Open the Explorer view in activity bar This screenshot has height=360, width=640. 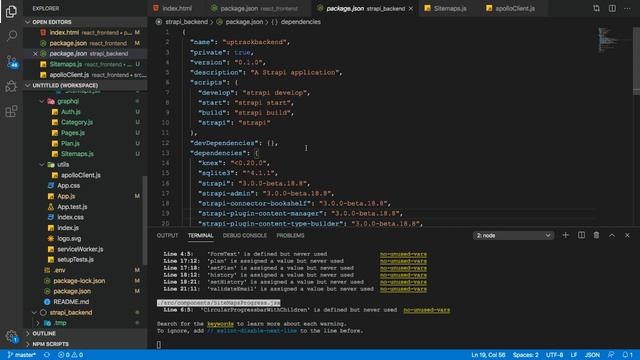click(x=11, y=11)
